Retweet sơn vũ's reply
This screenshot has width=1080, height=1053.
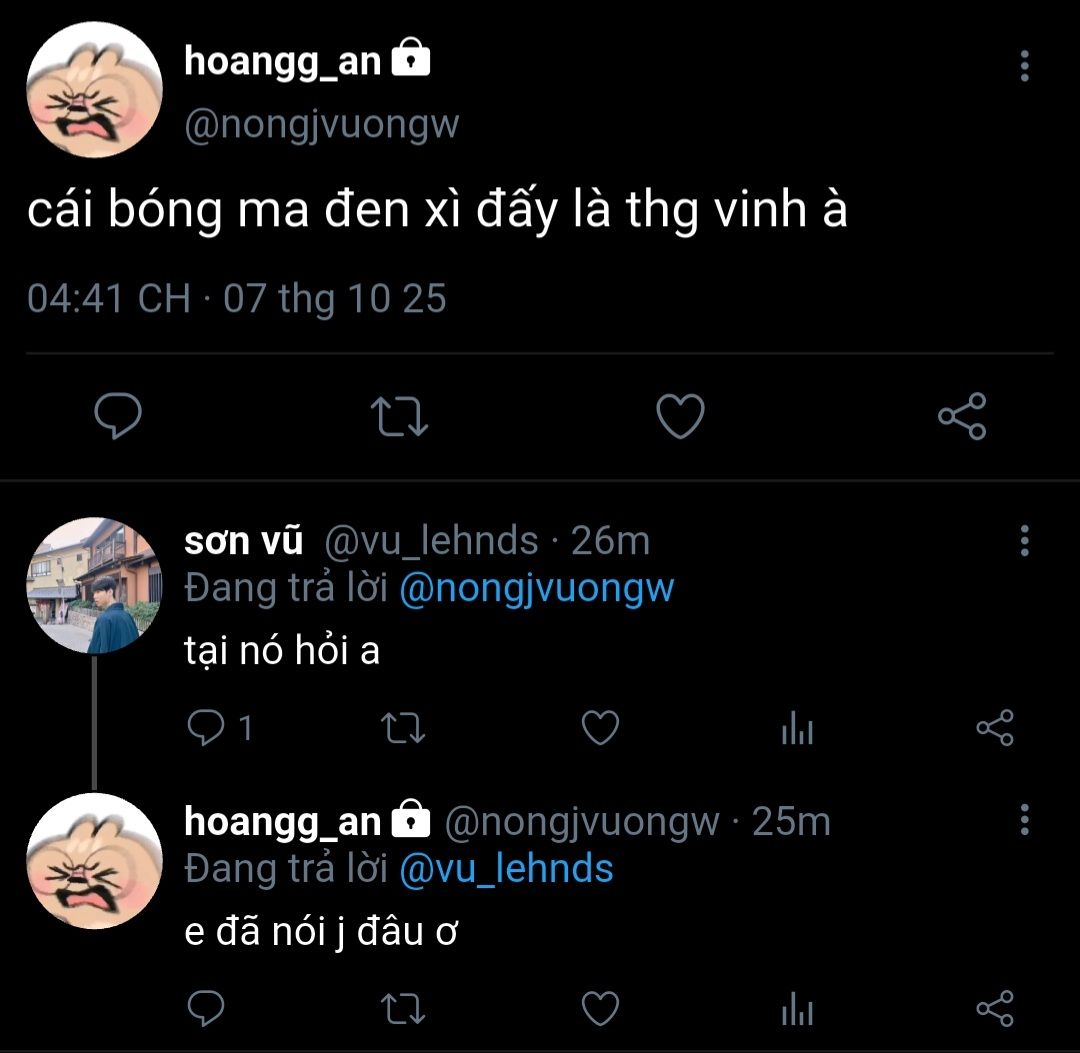pyautogui.click(x=404, y=729)
